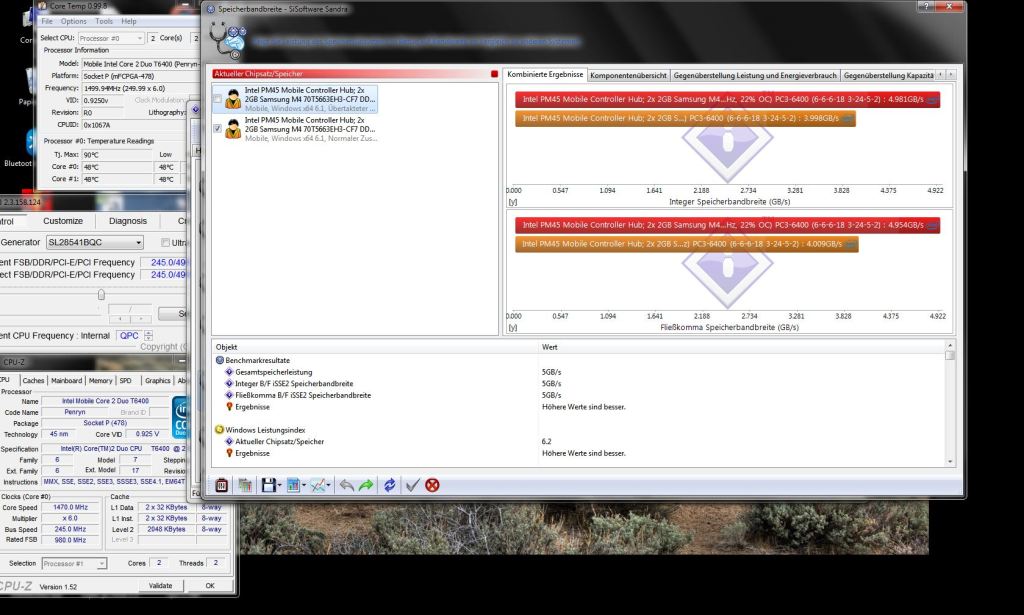Click the red cancel X icon

pos(432,485)
